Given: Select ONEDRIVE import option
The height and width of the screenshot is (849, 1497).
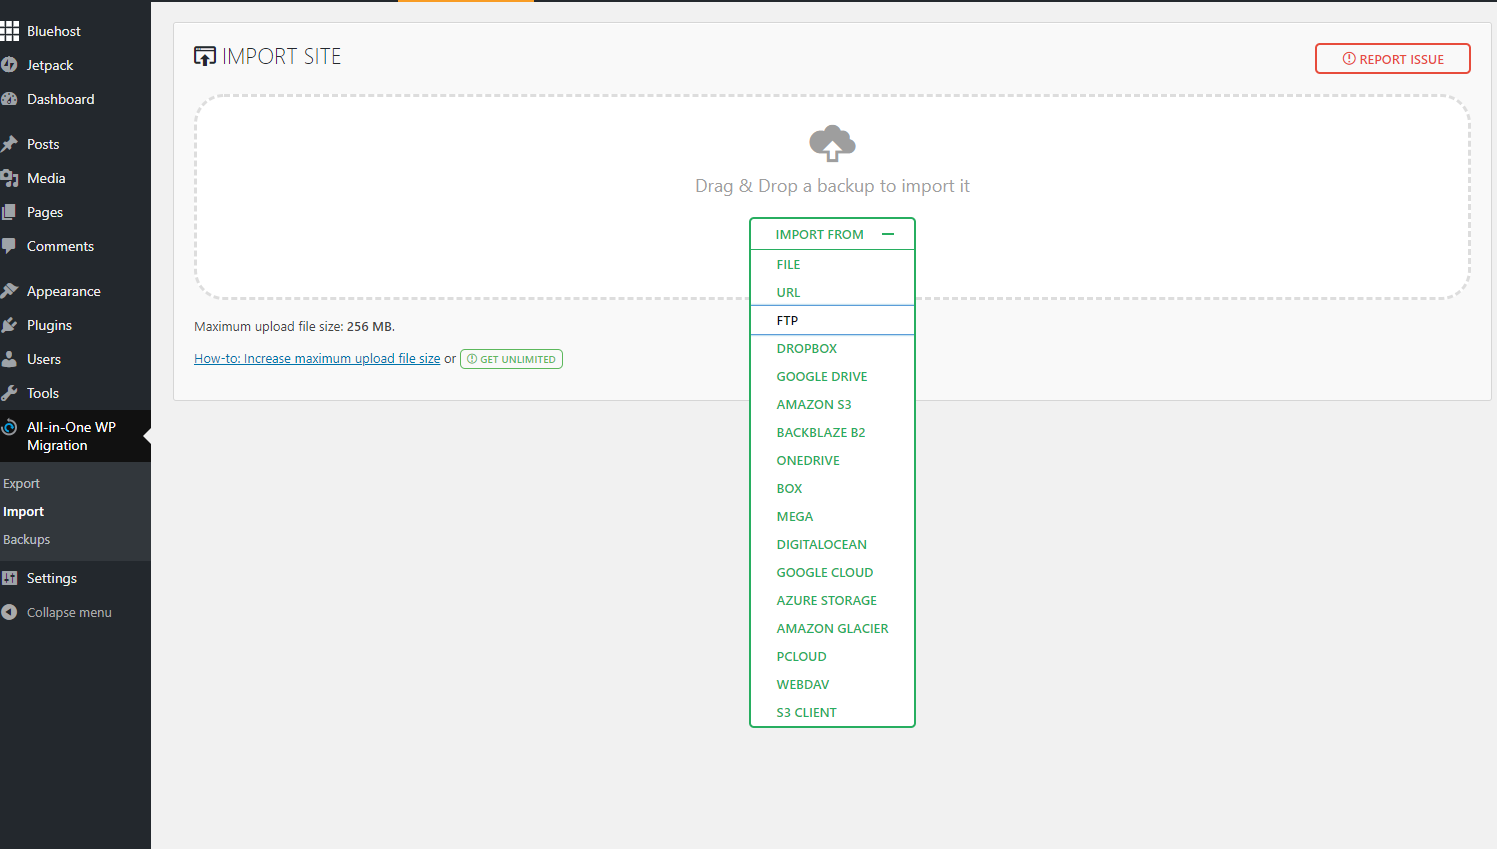Looking at the screenshot, I should pos(832,460).
